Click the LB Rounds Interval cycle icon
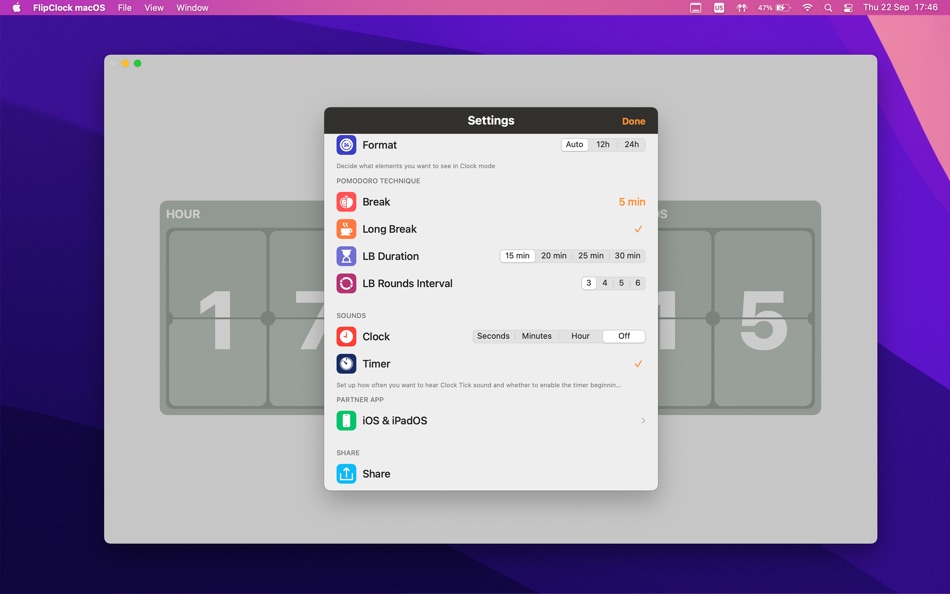950x594 pixels. pyautogui.click(x=346, y=283)
